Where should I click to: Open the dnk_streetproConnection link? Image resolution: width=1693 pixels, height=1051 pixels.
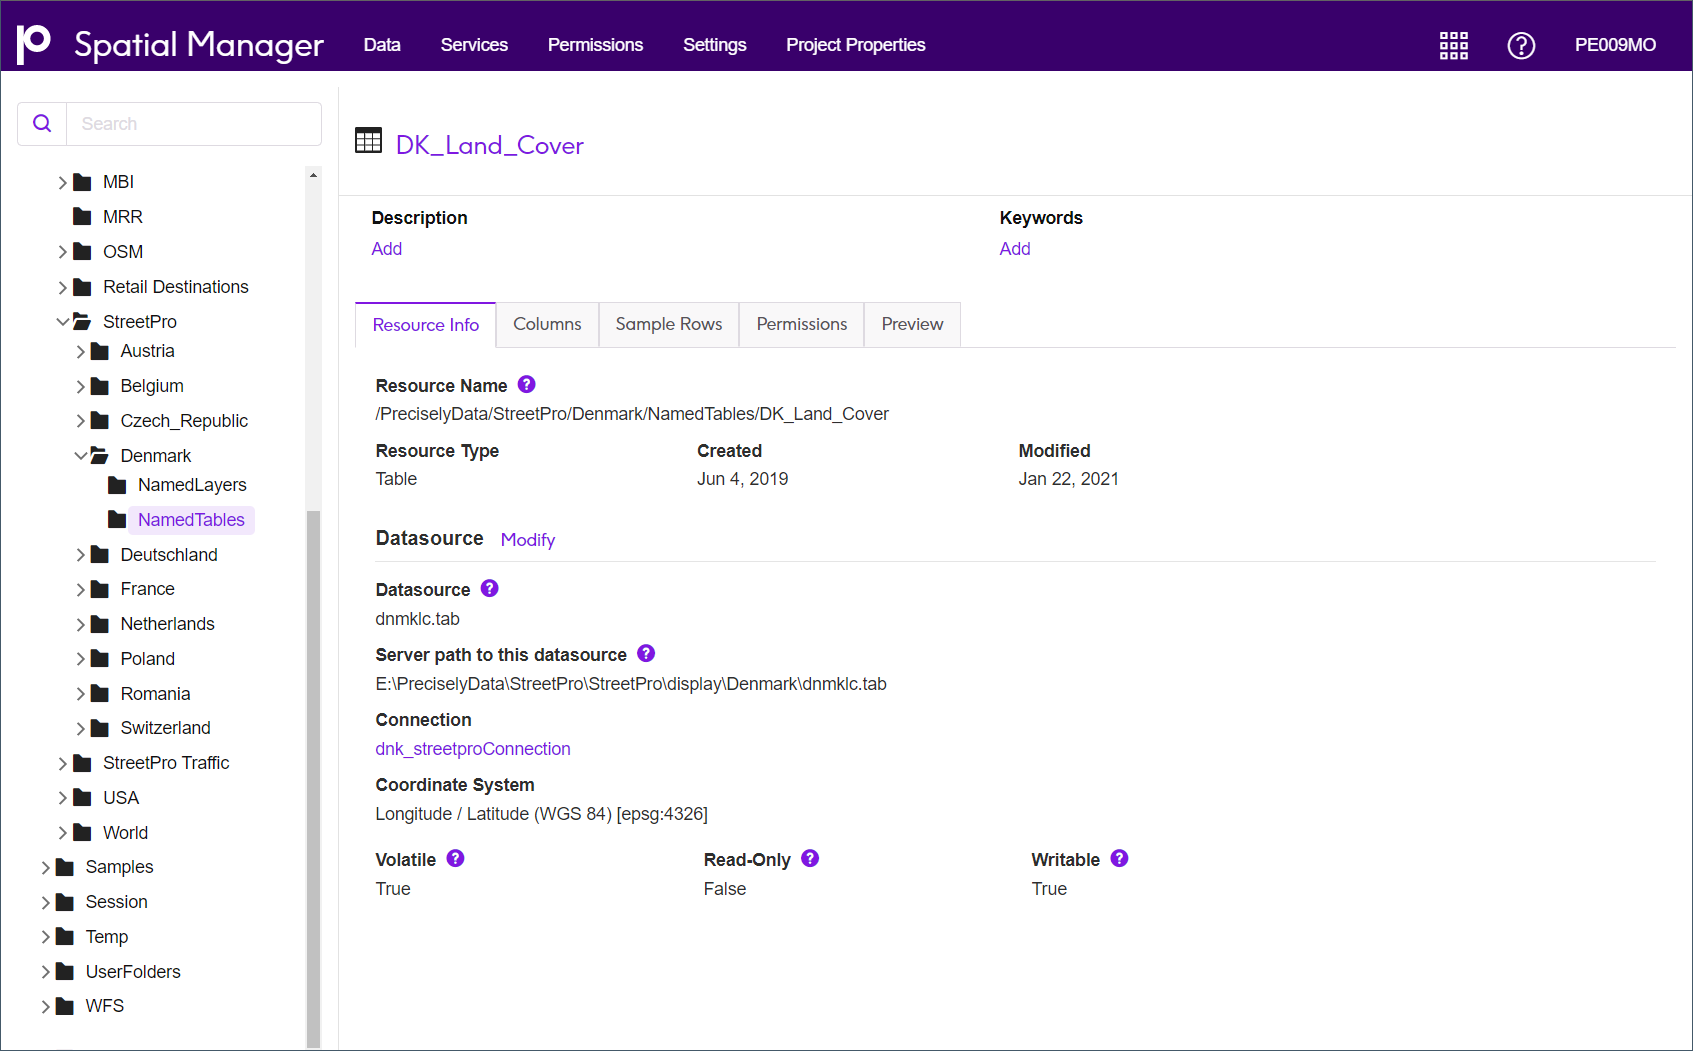click(473, 749)
